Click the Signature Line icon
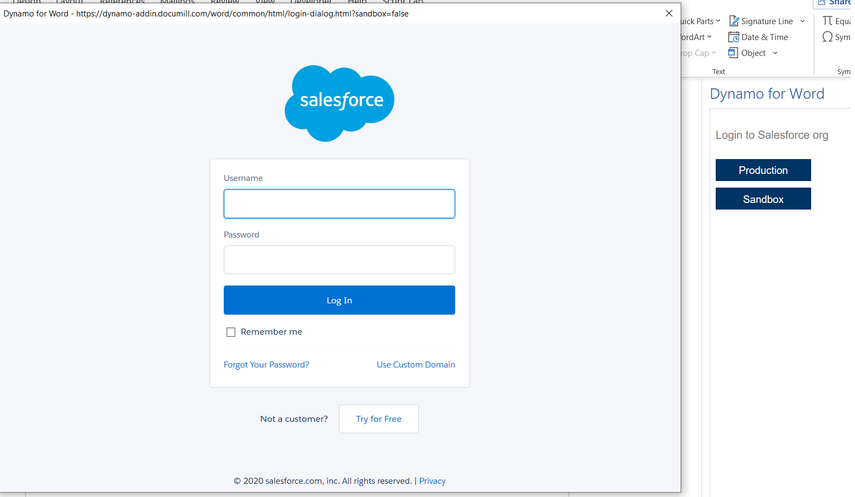The width and height of the screenshot is (855, 497). point(734,21)
